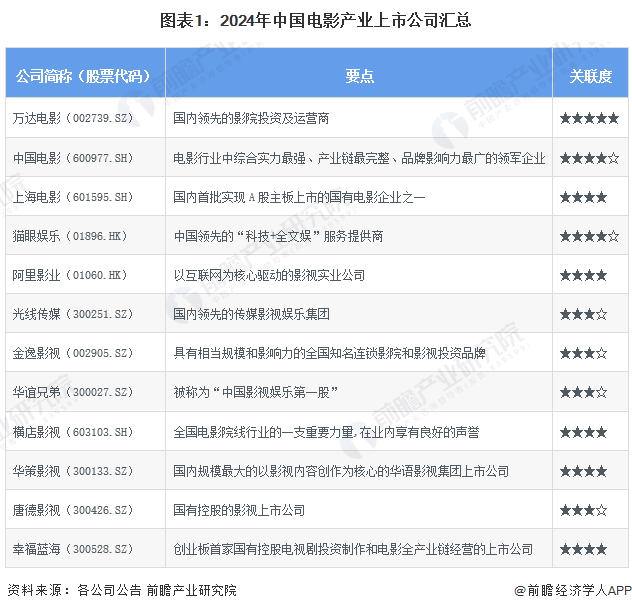The height and width of the screenshot is (611, 632).
Task: Click the star rating for 猫眼娱乐
Action: click(x=589, y=236)
